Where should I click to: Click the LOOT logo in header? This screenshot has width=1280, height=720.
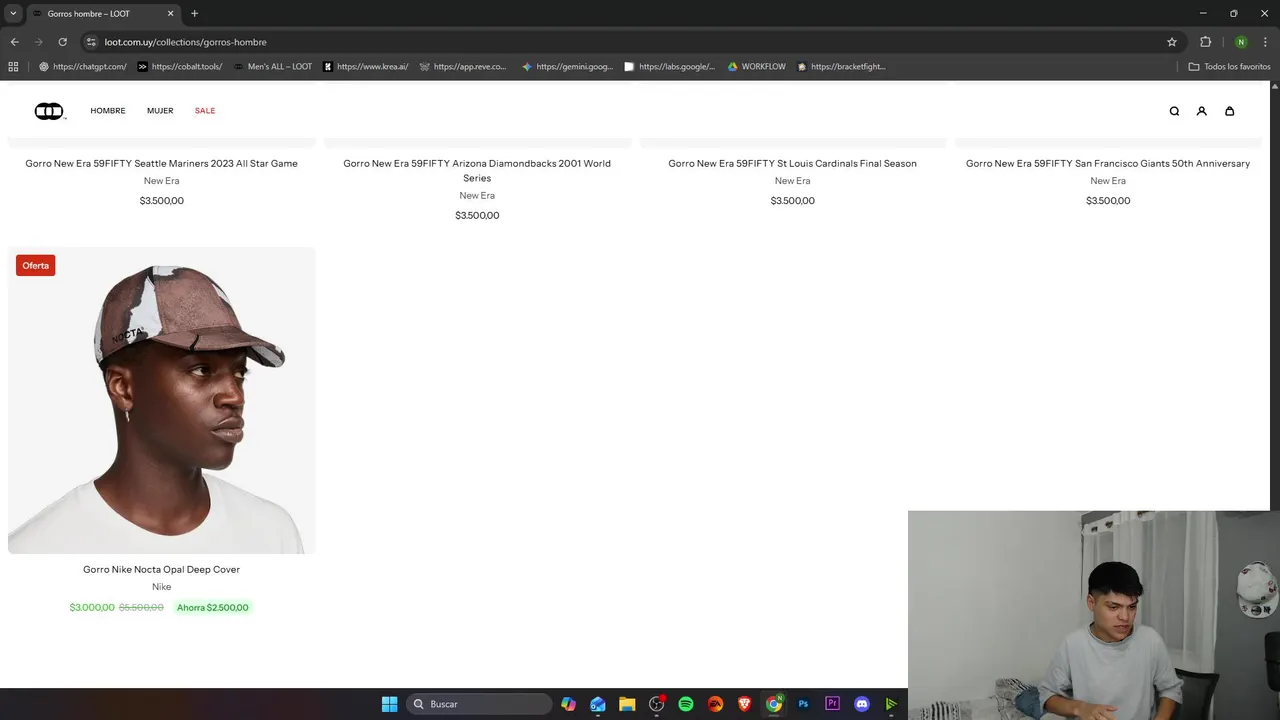click(x=49, y=111)
